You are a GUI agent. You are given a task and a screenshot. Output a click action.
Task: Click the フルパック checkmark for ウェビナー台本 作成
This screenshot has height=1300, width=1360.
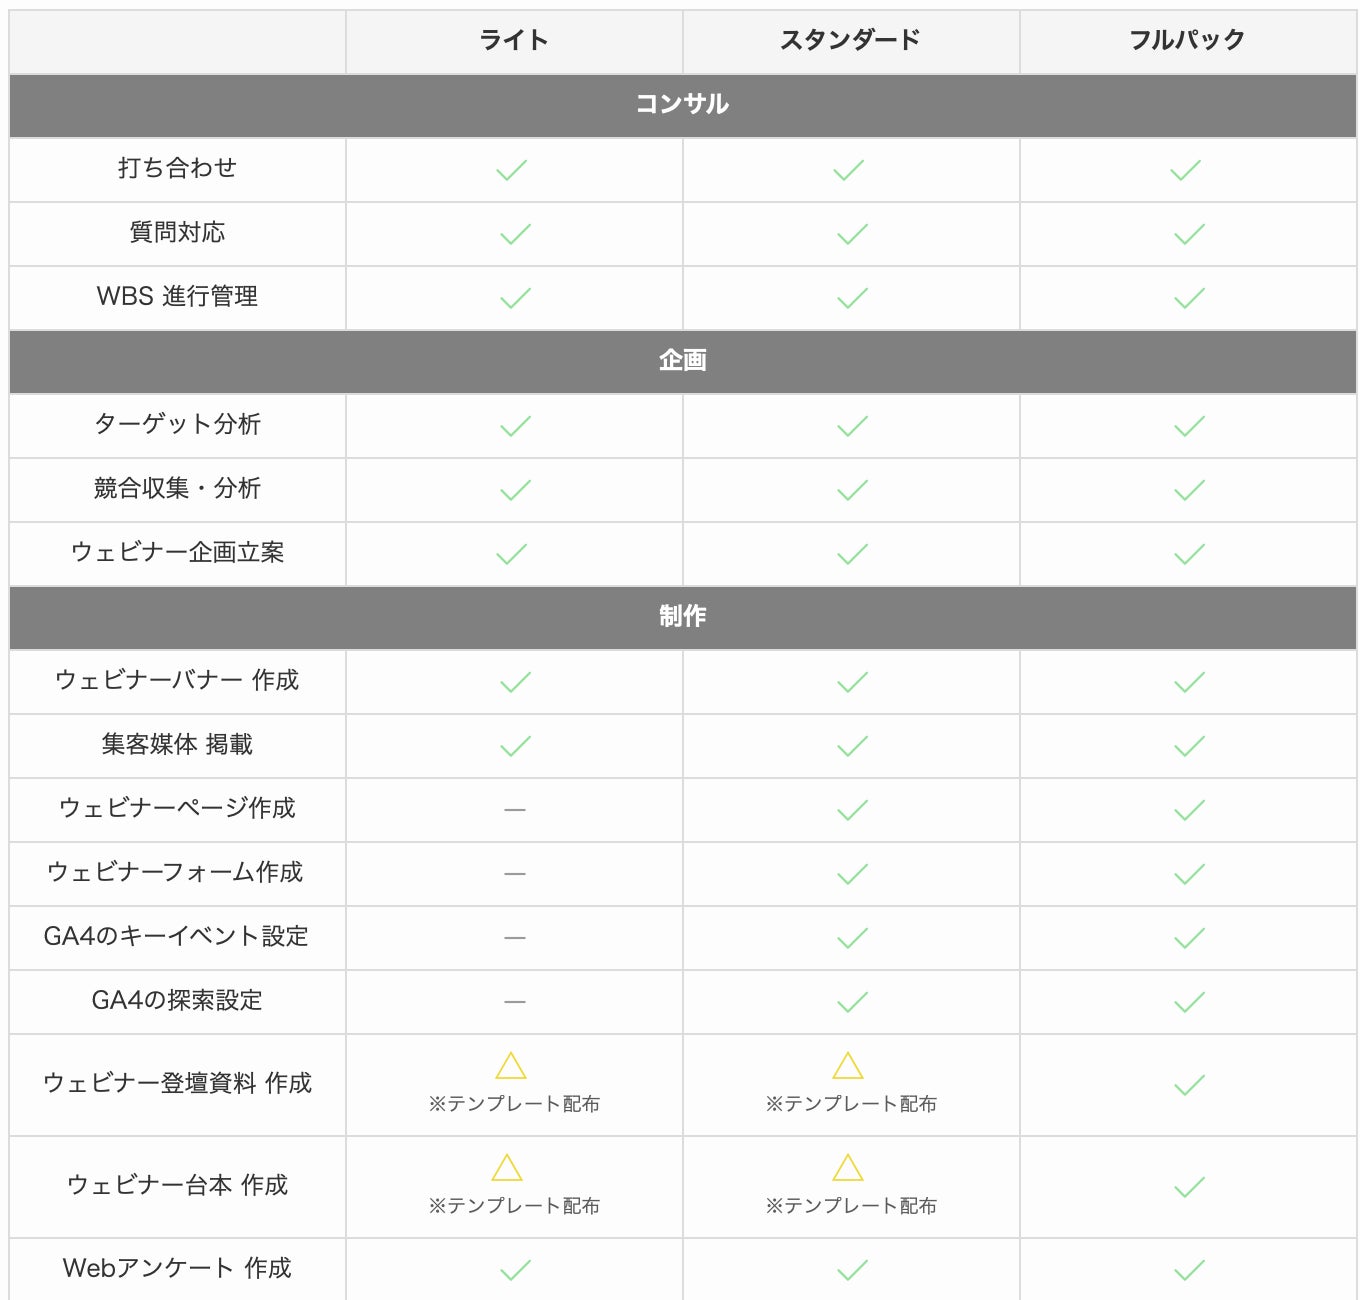click(1189, 1187)
